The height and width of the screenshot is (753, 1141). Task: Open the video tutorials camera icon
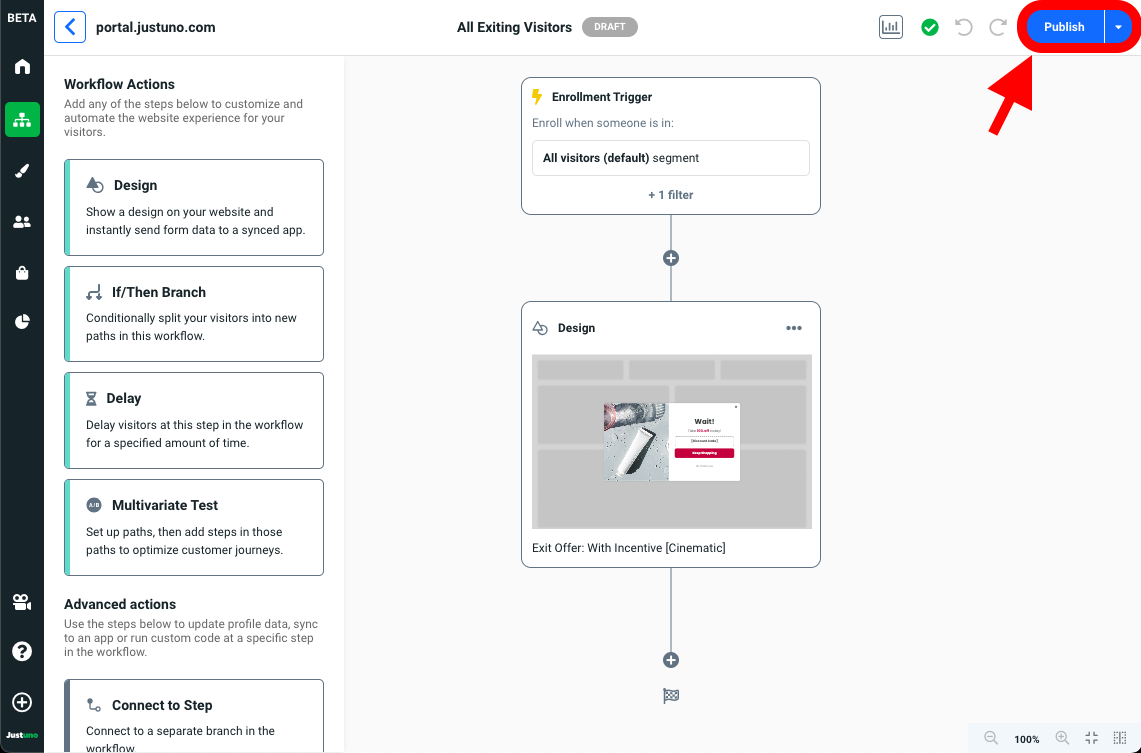point(22,602)
